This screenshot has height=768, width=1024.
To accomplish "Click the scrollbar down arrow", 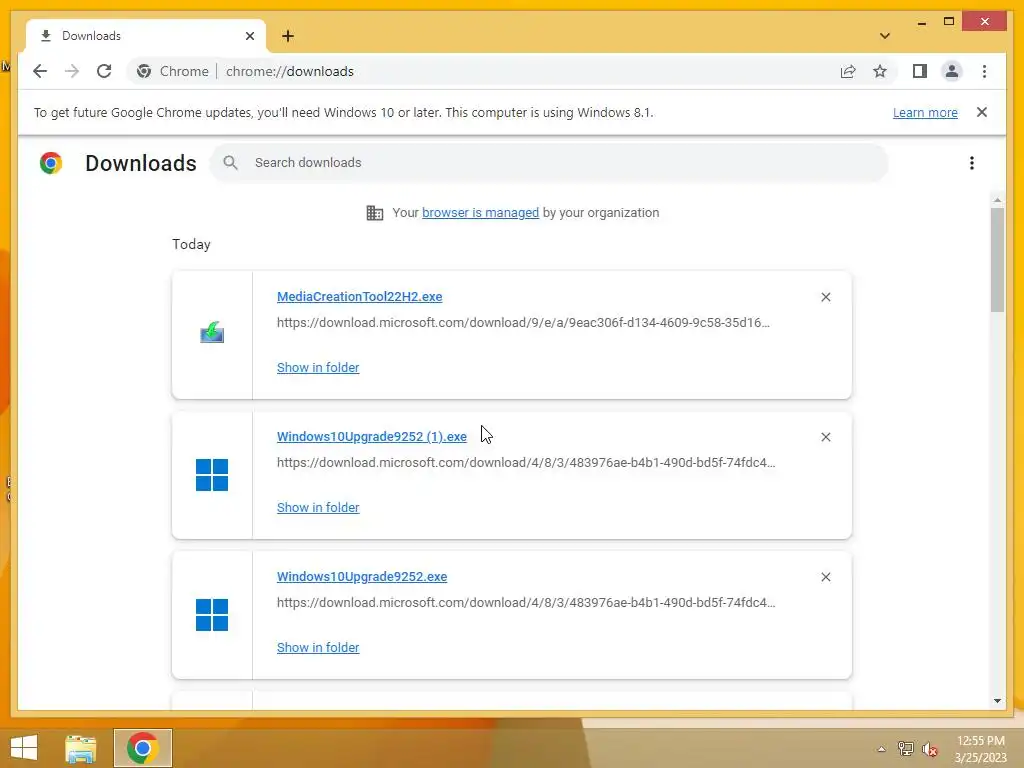I will click(997, 701).
